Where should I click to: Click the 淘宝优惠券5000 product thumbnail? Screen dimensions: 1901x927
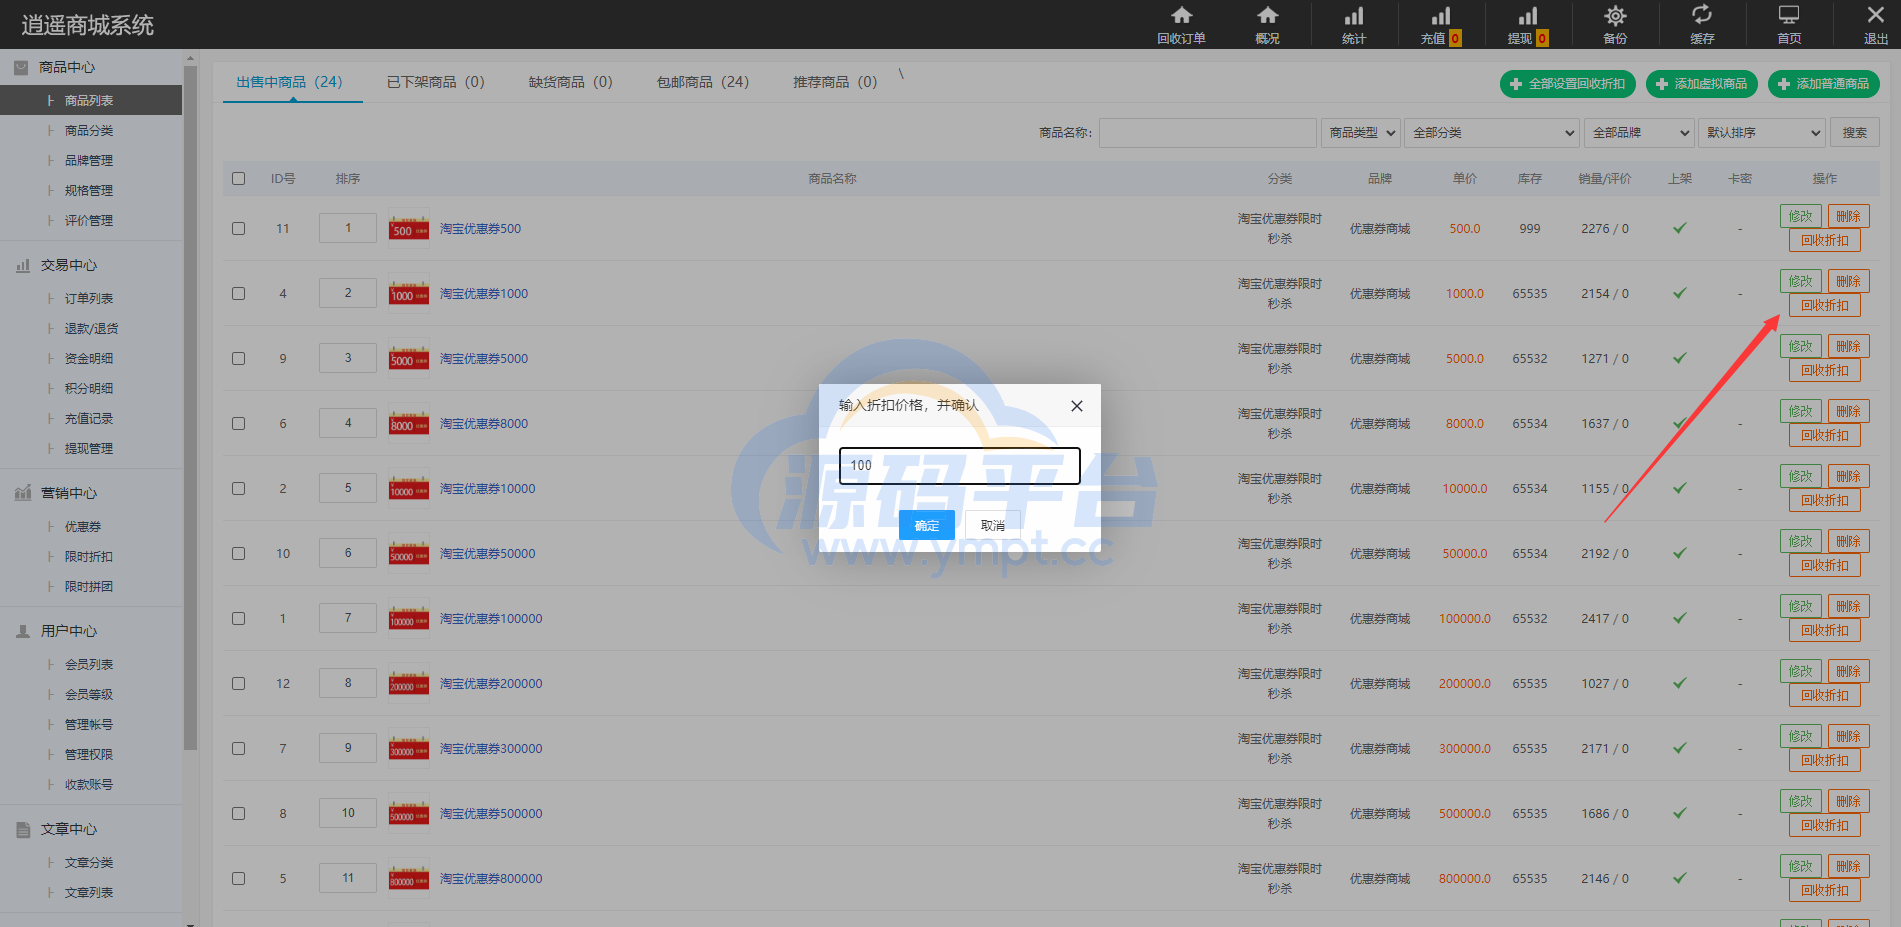tap(409, 358)
